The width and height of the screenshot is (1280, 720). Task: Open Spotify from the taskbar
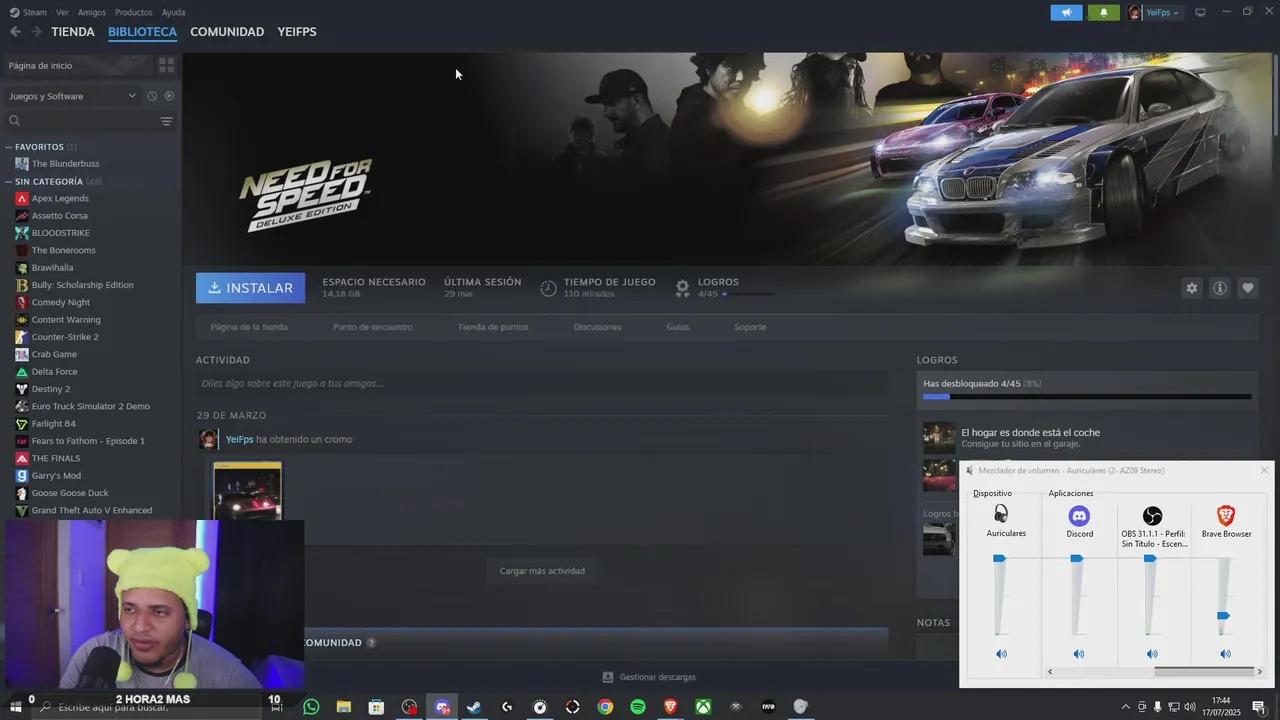click(638, 707)
